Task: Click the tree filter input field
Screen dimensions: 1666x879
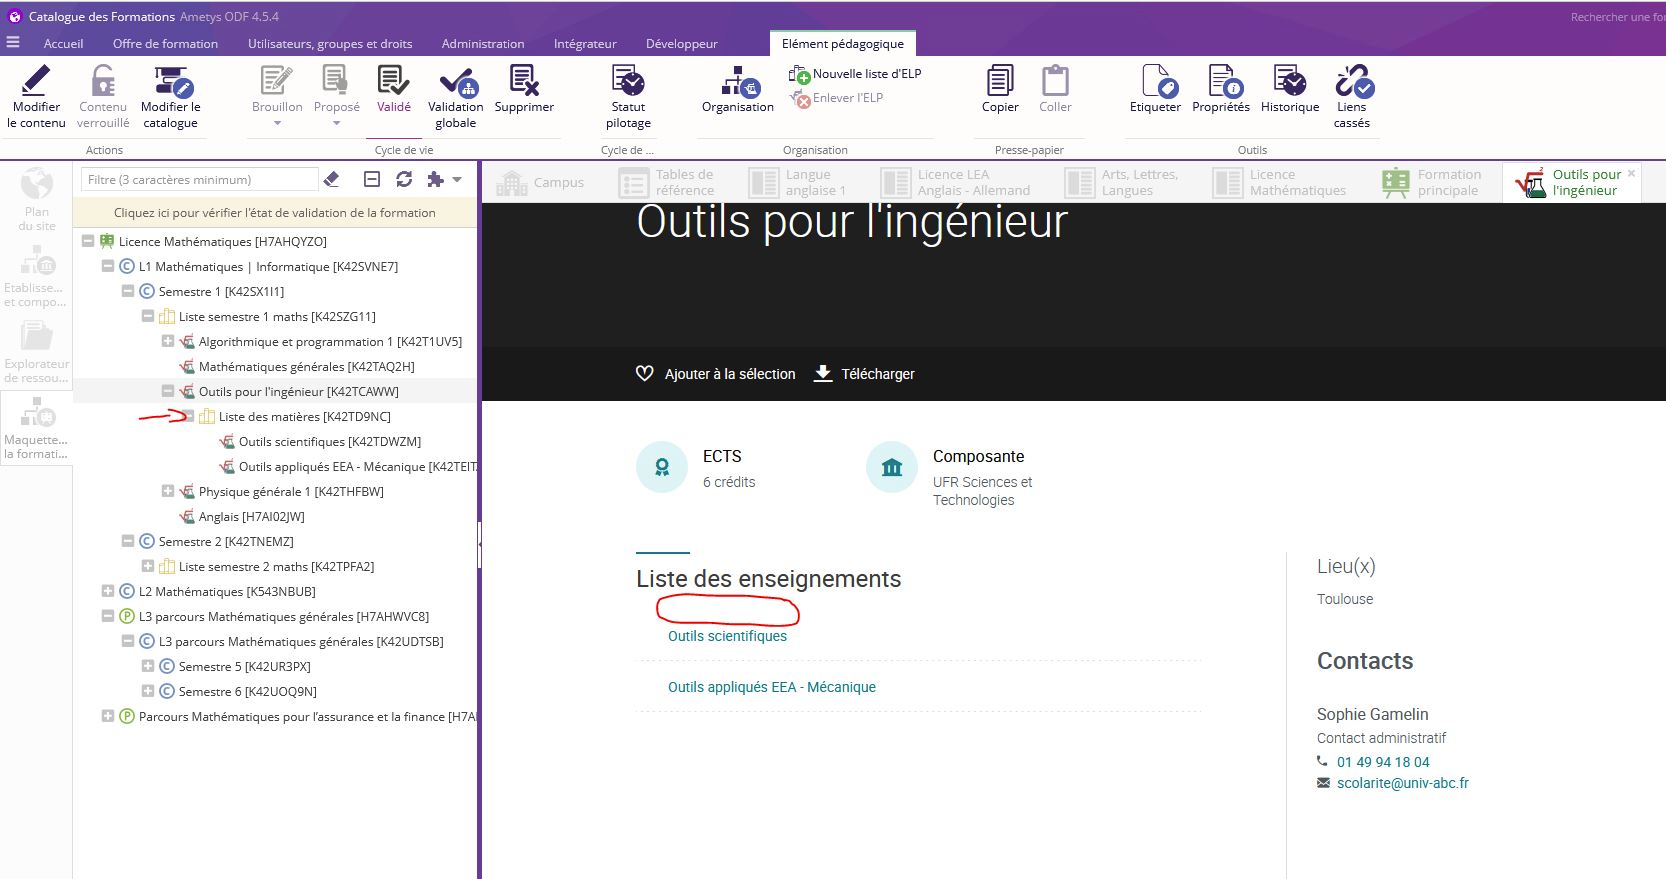Action: pyautogui.click(x=199, y=180)
